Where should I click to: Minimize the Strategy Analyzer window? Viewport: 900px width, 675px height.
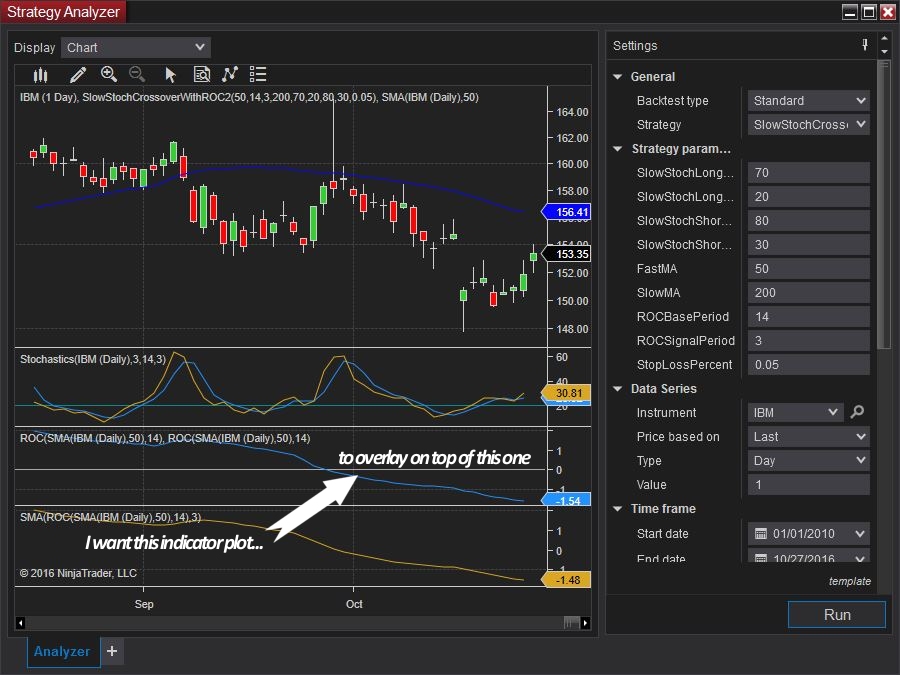coord(850,11)
